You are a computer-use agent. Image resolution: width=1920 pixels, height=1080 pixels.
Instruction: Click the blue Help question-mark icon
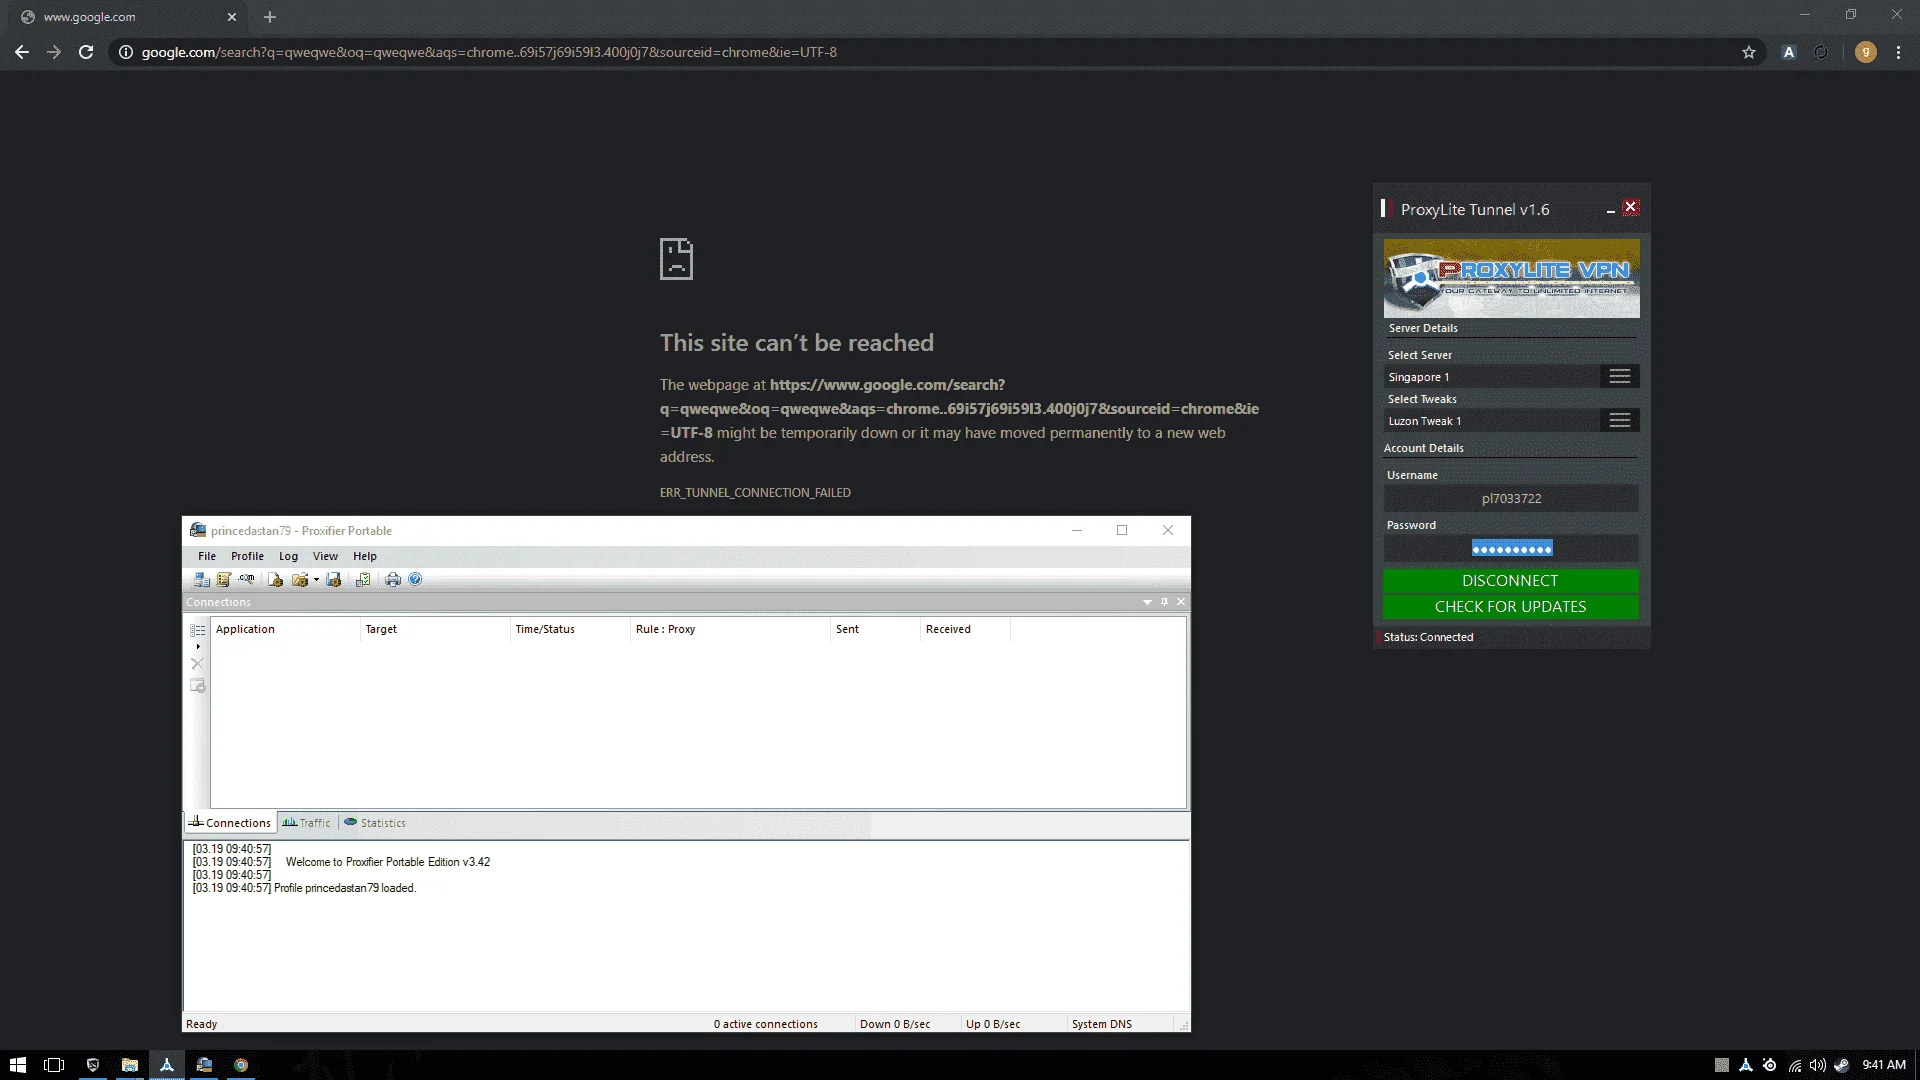[415, 579]
